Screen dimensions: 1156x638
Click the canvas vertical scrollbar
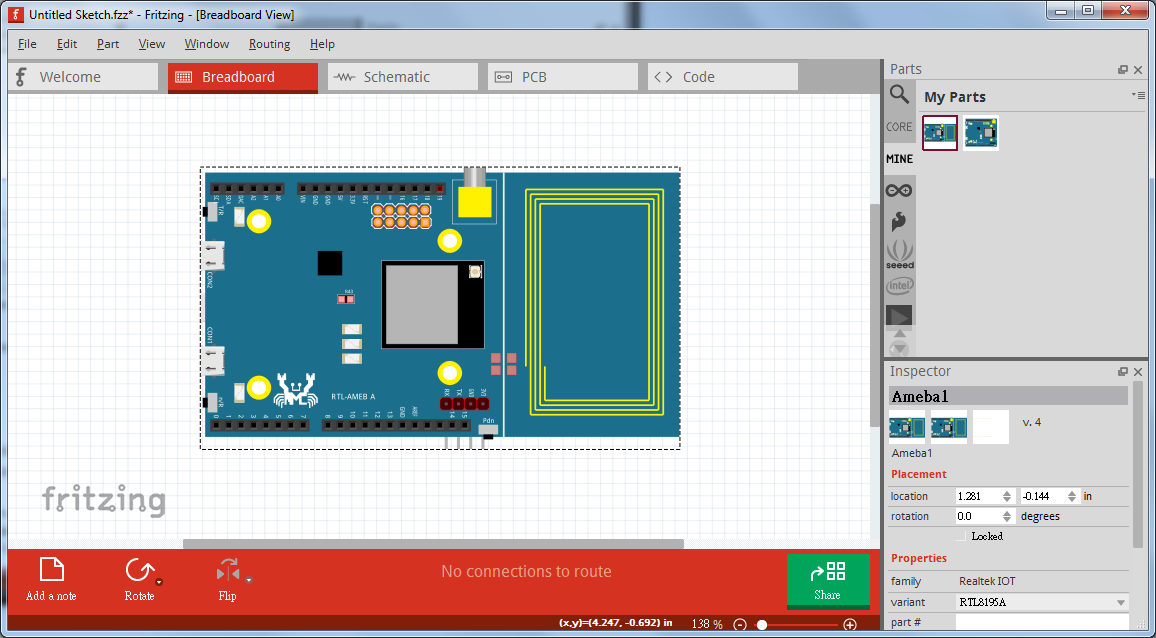click(x=875, y=314)
